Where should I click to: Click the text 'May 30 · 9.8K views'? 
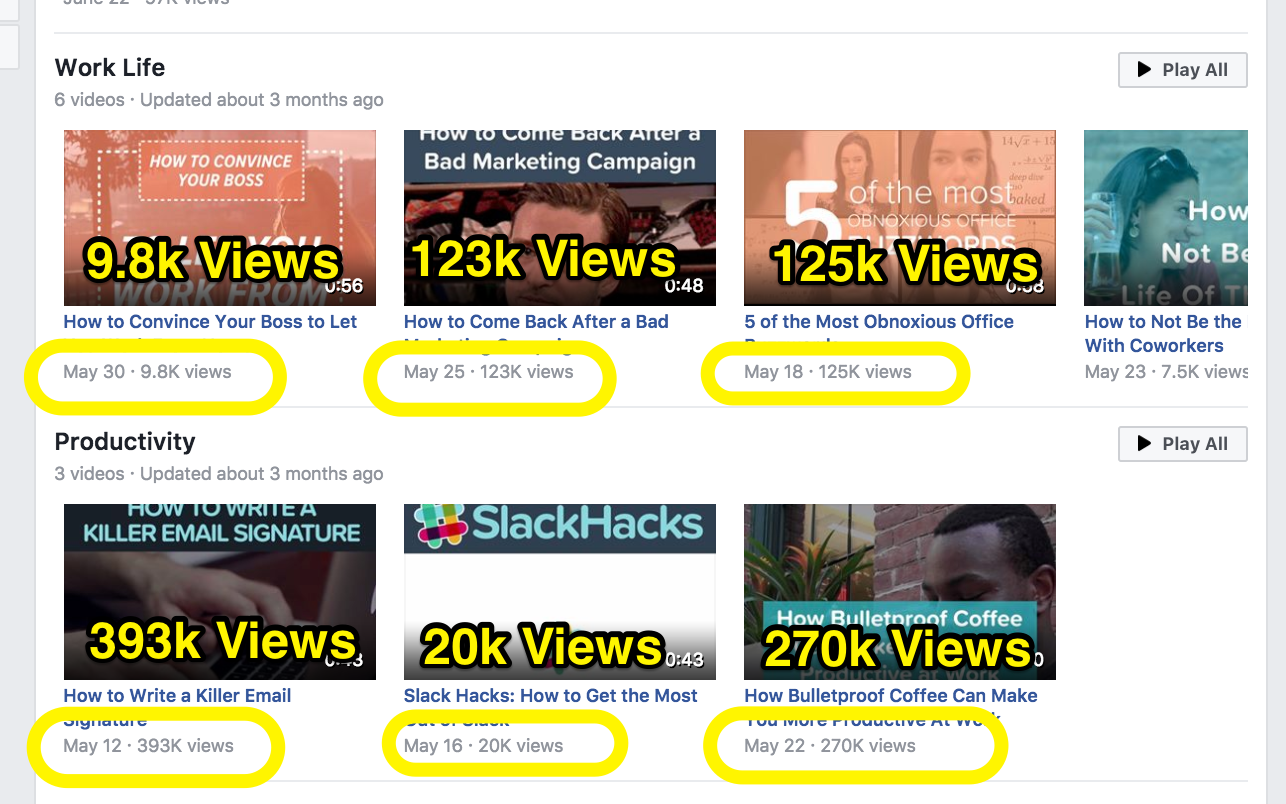pos(147,372)
